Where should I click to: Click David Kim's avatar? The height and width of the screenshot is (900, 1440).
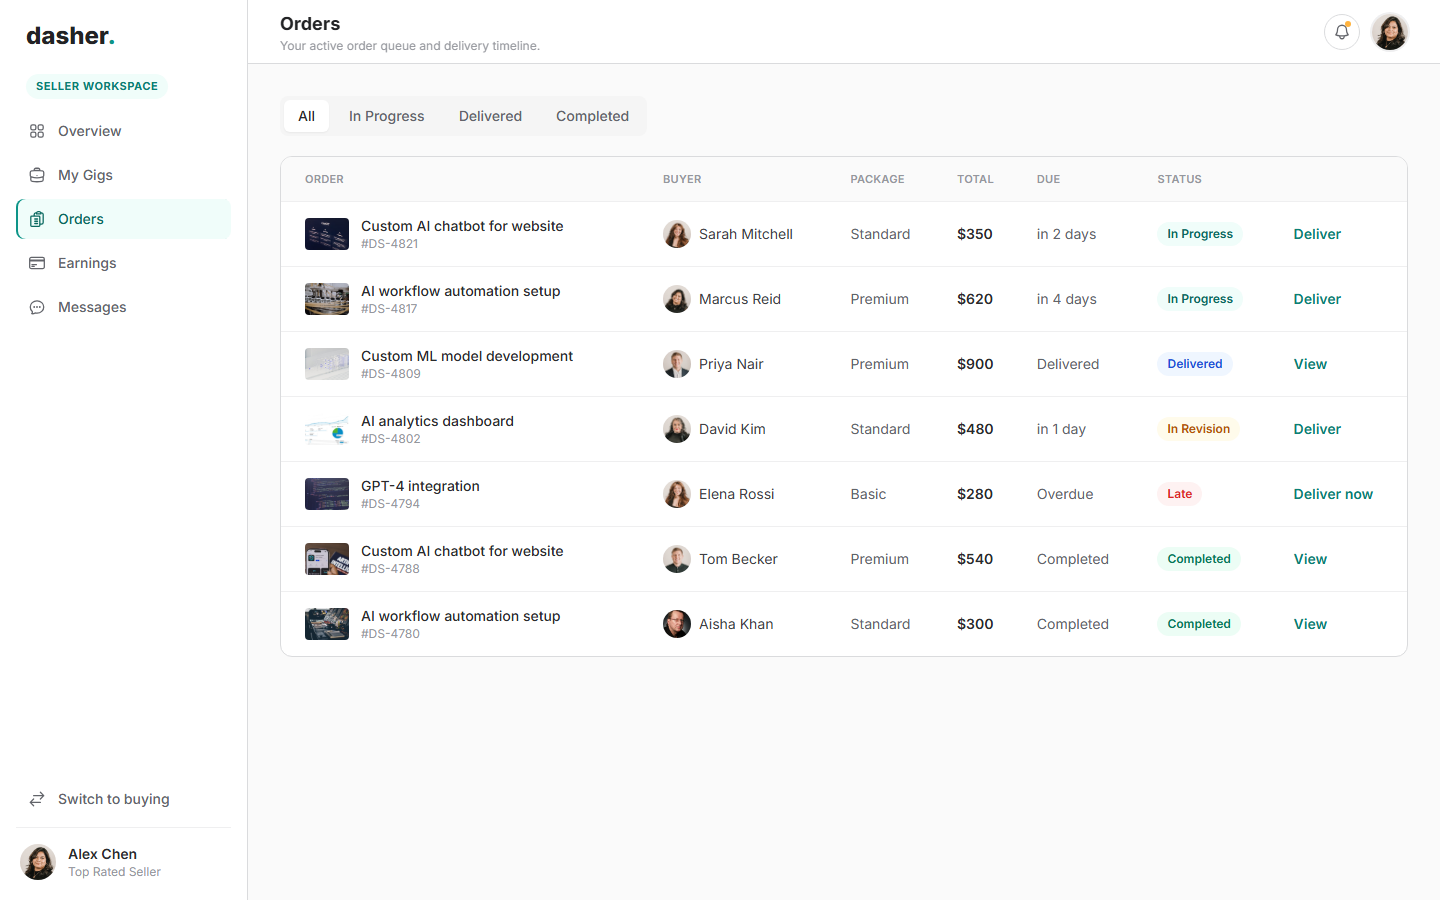tap(677, 429)
